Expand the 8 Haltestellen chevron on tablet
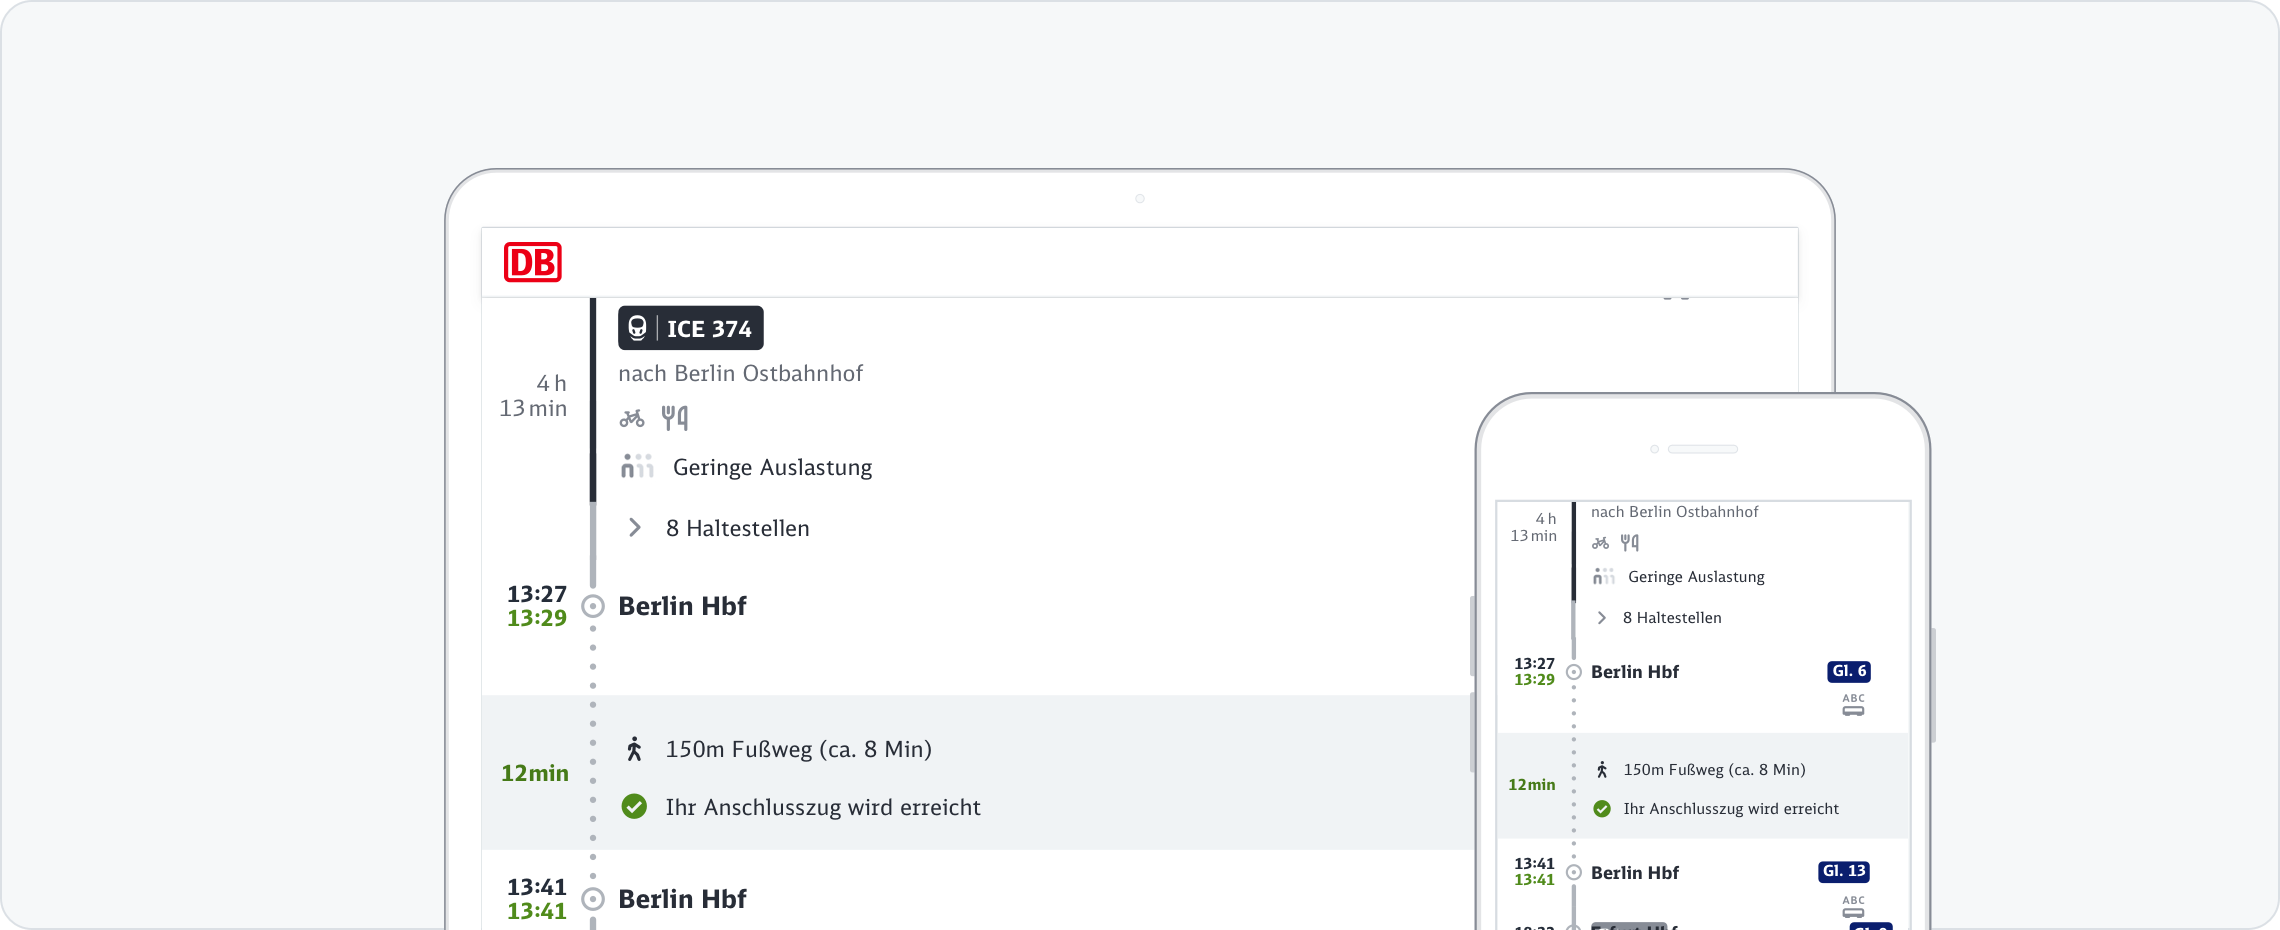Image resolution: width=2280 pixels, height=930 pixels. (x=635, y=528)
